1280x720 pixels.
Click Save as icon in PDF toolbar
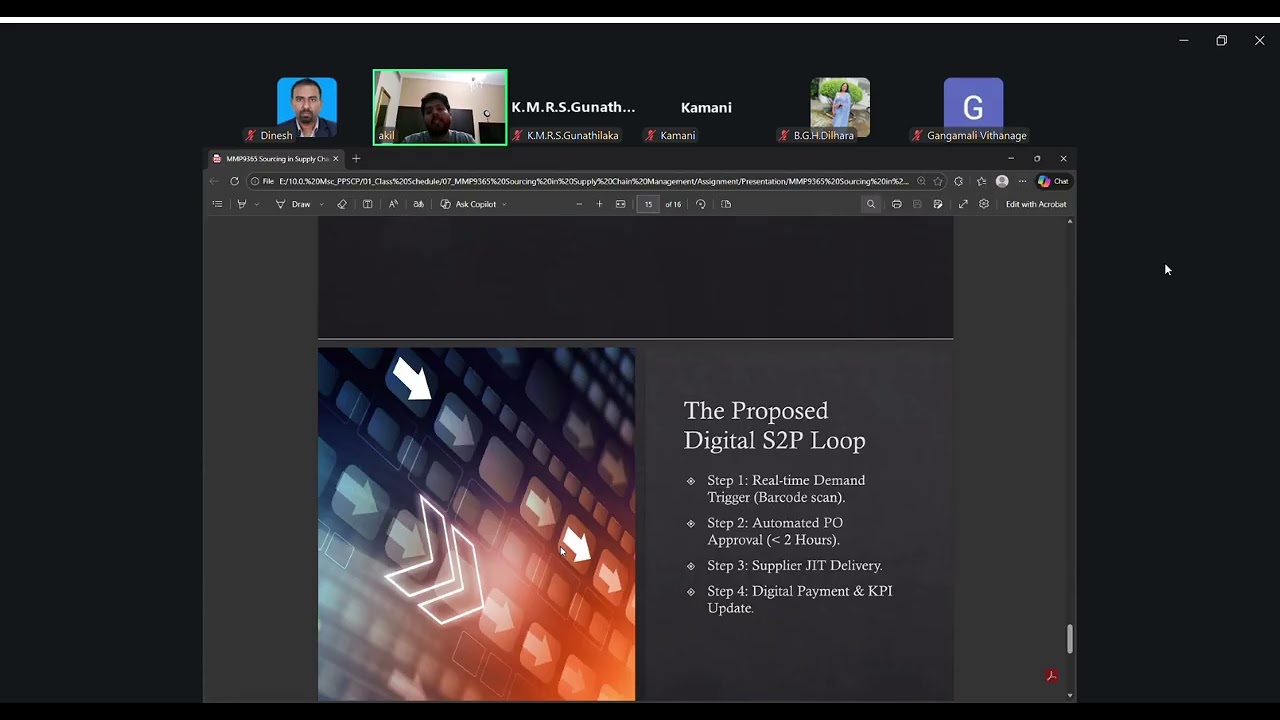click(938, 204)
